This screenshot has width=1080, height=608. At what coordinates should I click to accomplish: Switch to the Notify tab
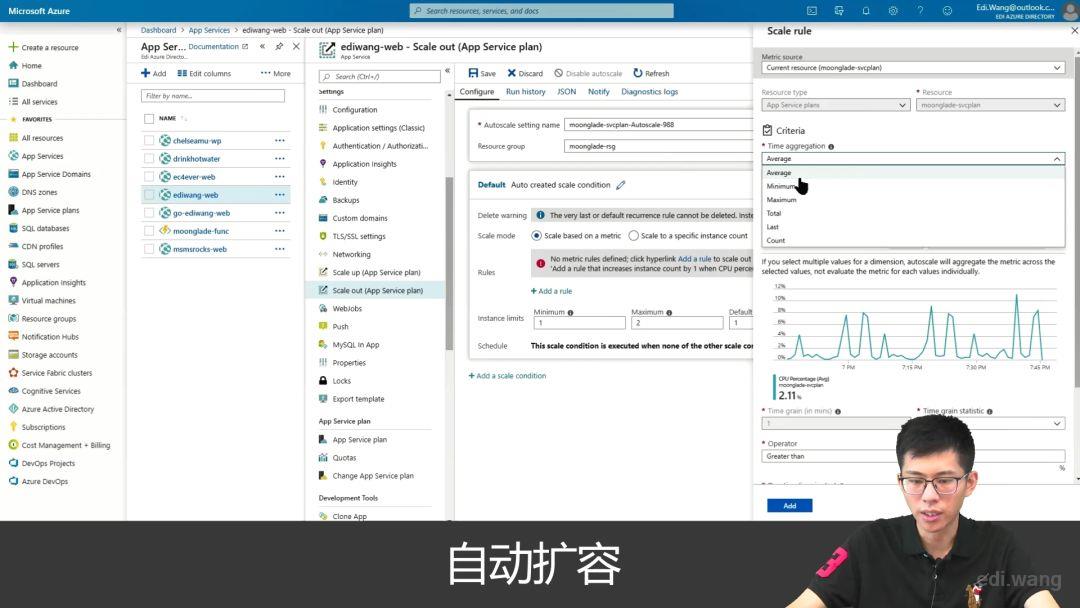599,92
